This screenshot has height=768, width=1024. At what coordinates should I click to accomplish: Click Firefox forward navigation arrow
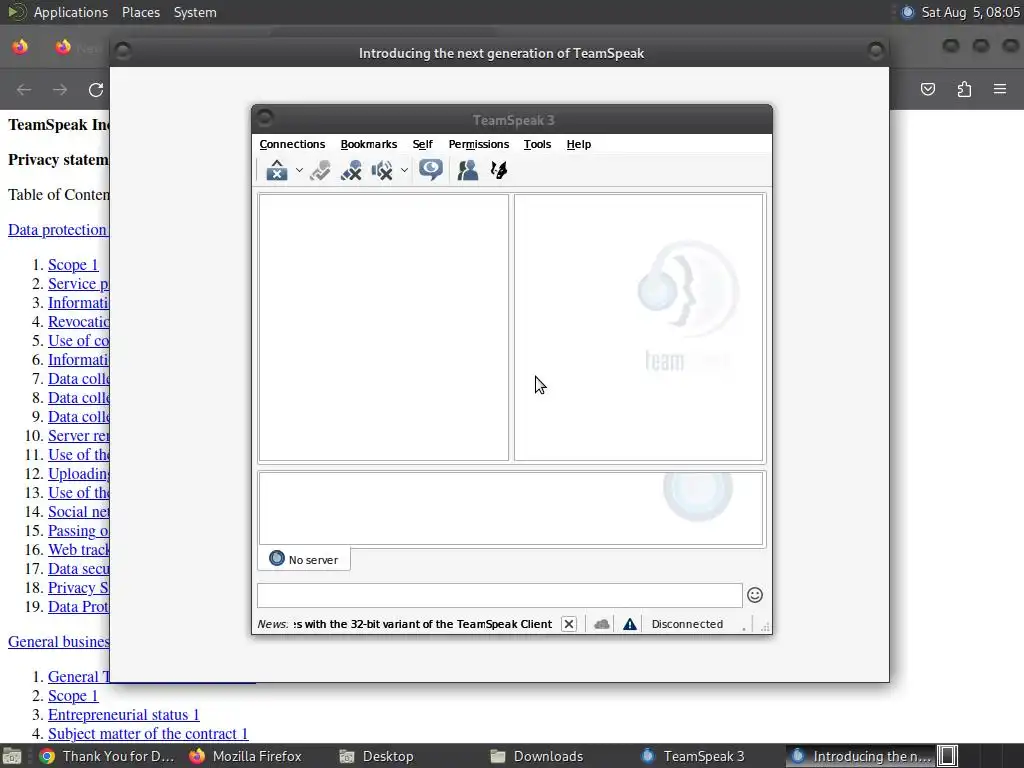tap(60, 89)
